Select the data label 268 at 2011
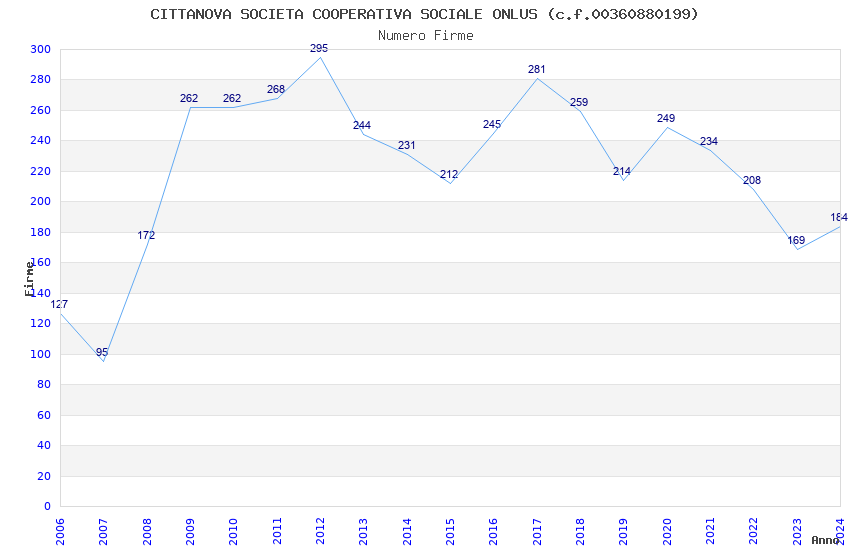 pos(275,89)
